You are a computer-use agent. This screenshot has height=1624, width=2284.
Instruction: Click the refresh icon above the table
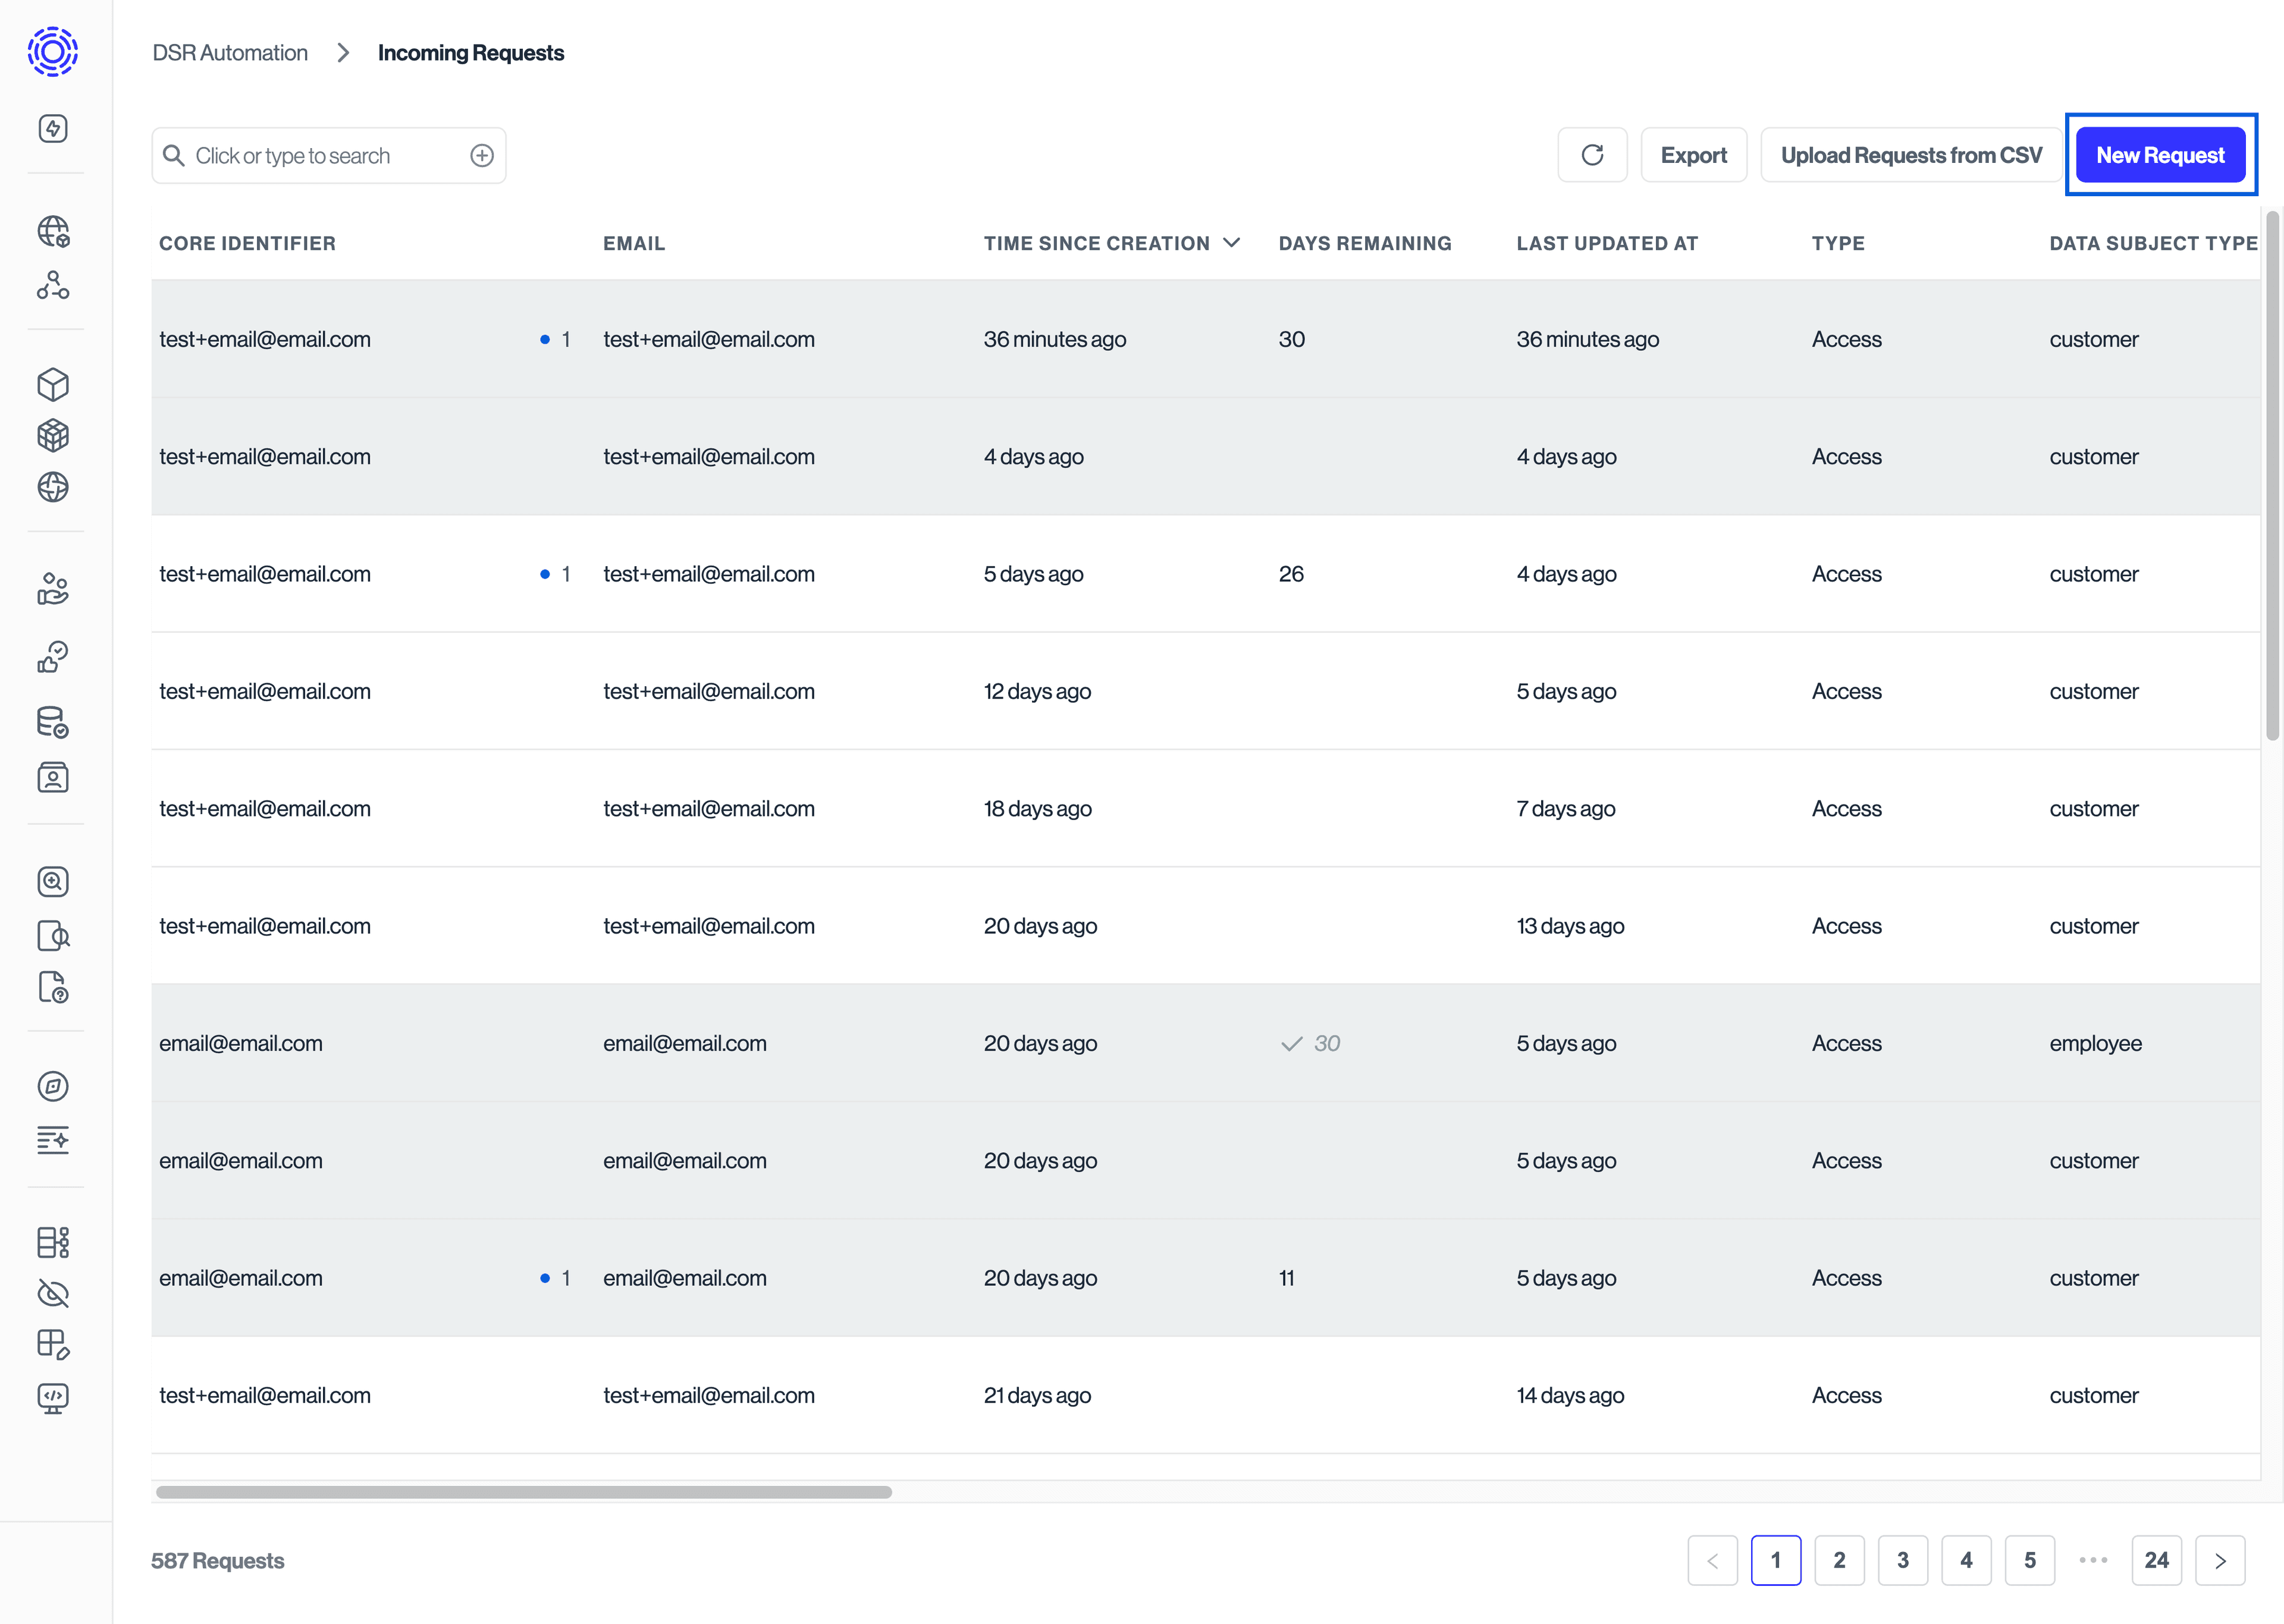(x=1592, y=155)
